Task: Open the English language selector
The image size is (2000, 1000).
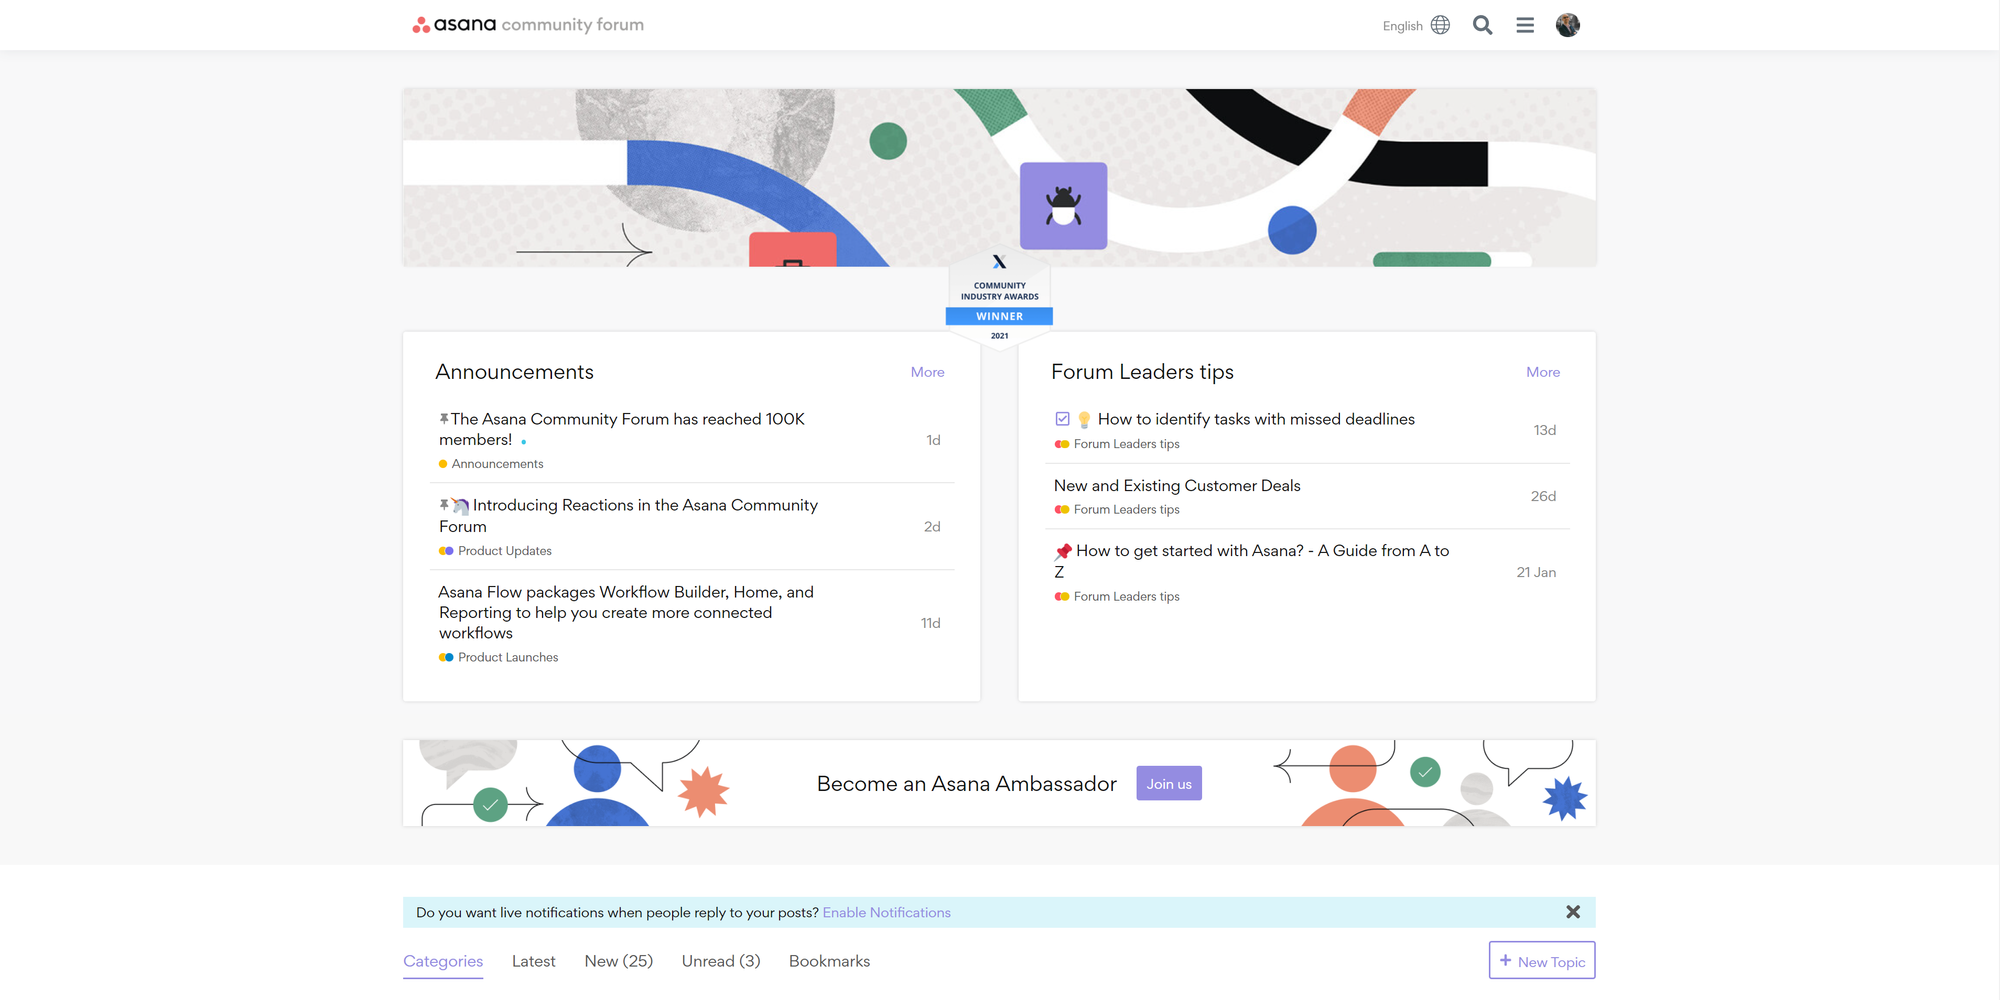Action: tap(1402, 26)
